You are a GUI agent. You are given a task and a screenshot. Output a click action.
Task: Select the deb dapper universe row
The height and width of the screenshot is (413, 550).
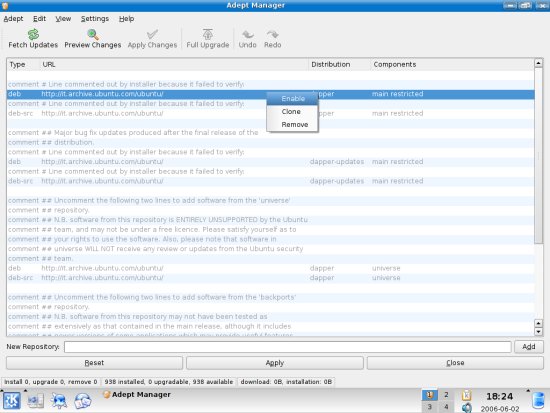(270, 268)
